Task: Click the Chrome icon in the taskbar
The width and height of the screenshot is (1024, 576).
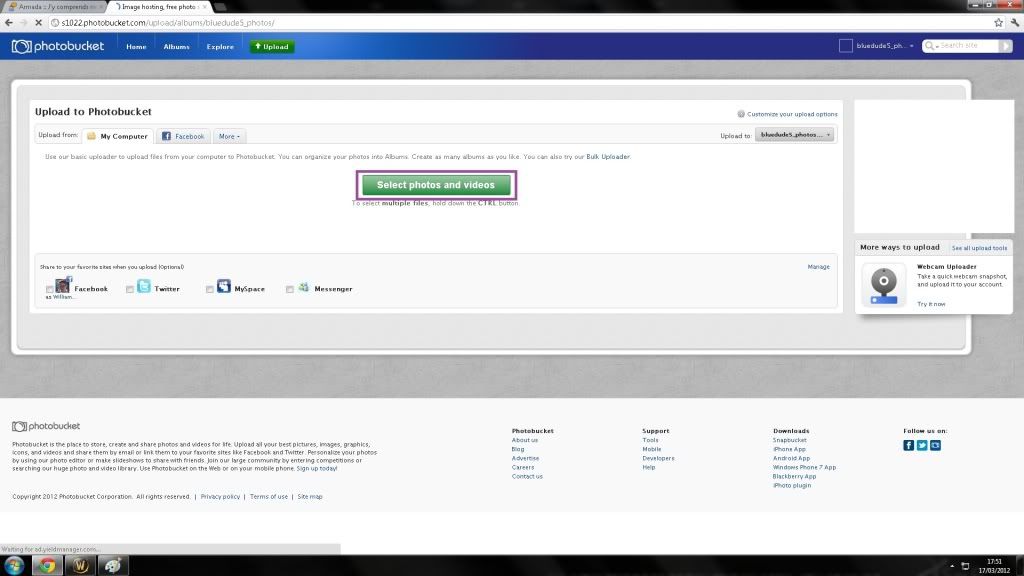Action: (47, 566)
